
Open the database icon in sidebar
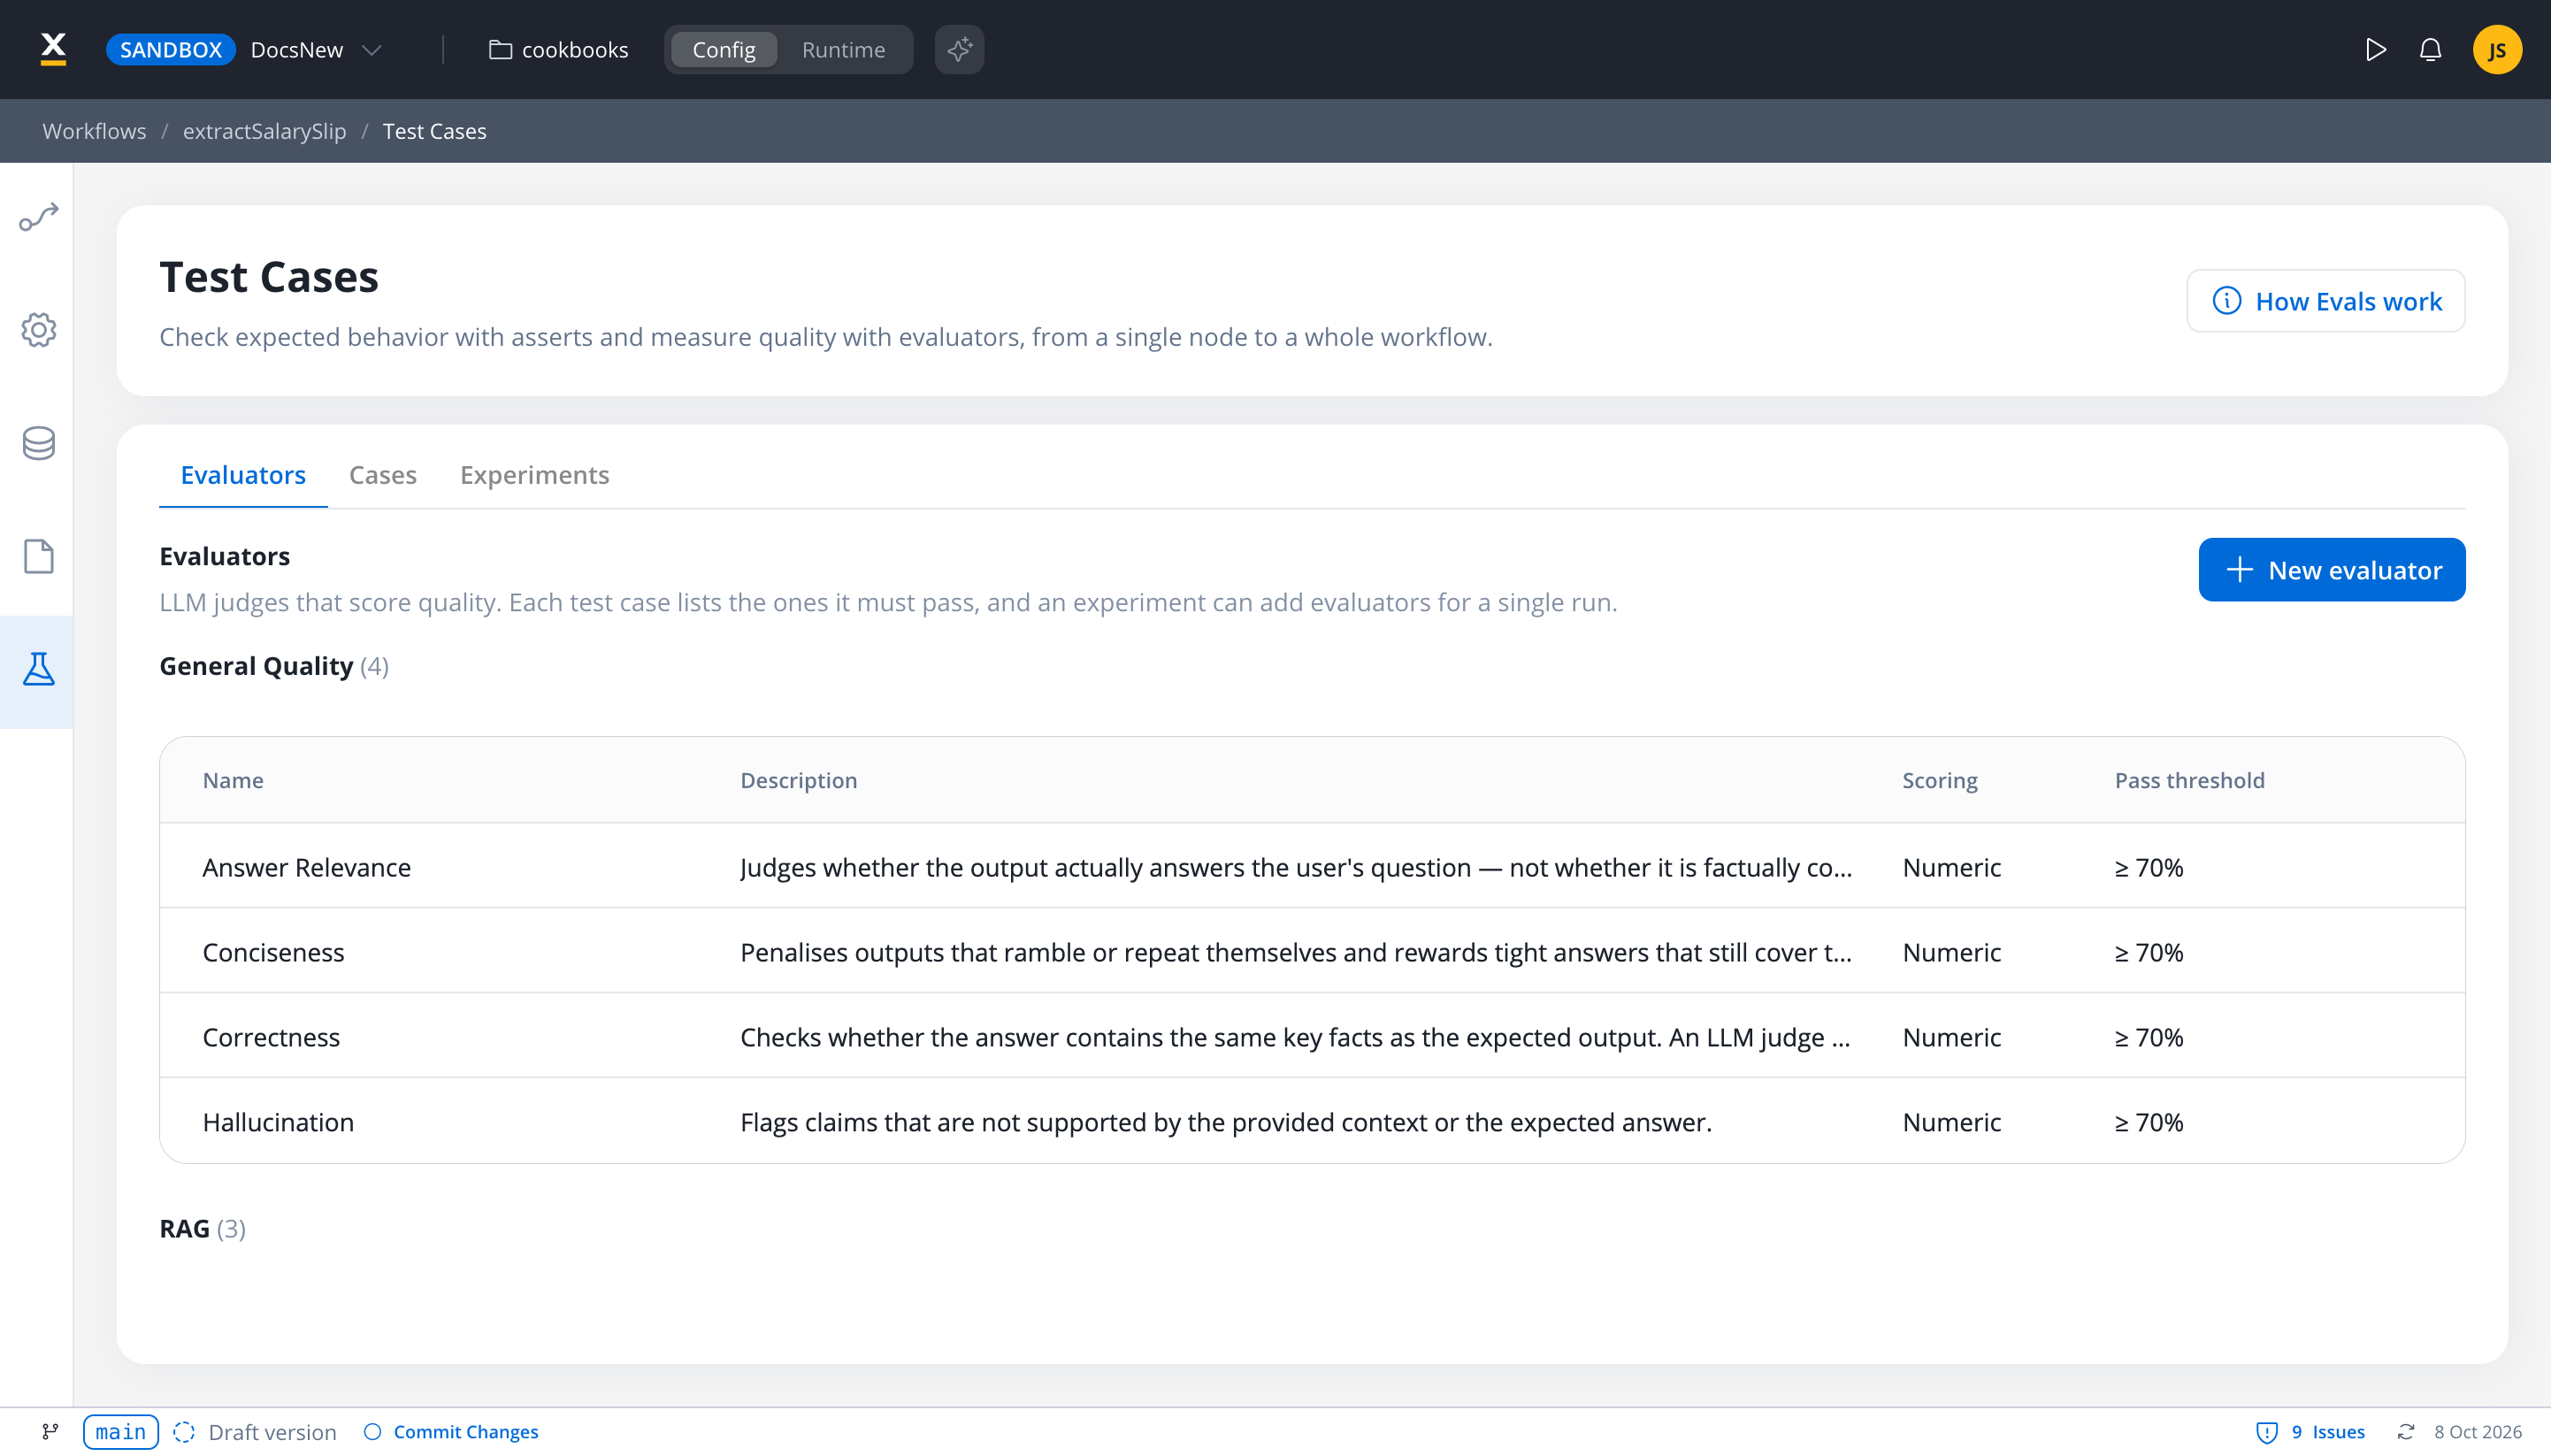point(38,443)
